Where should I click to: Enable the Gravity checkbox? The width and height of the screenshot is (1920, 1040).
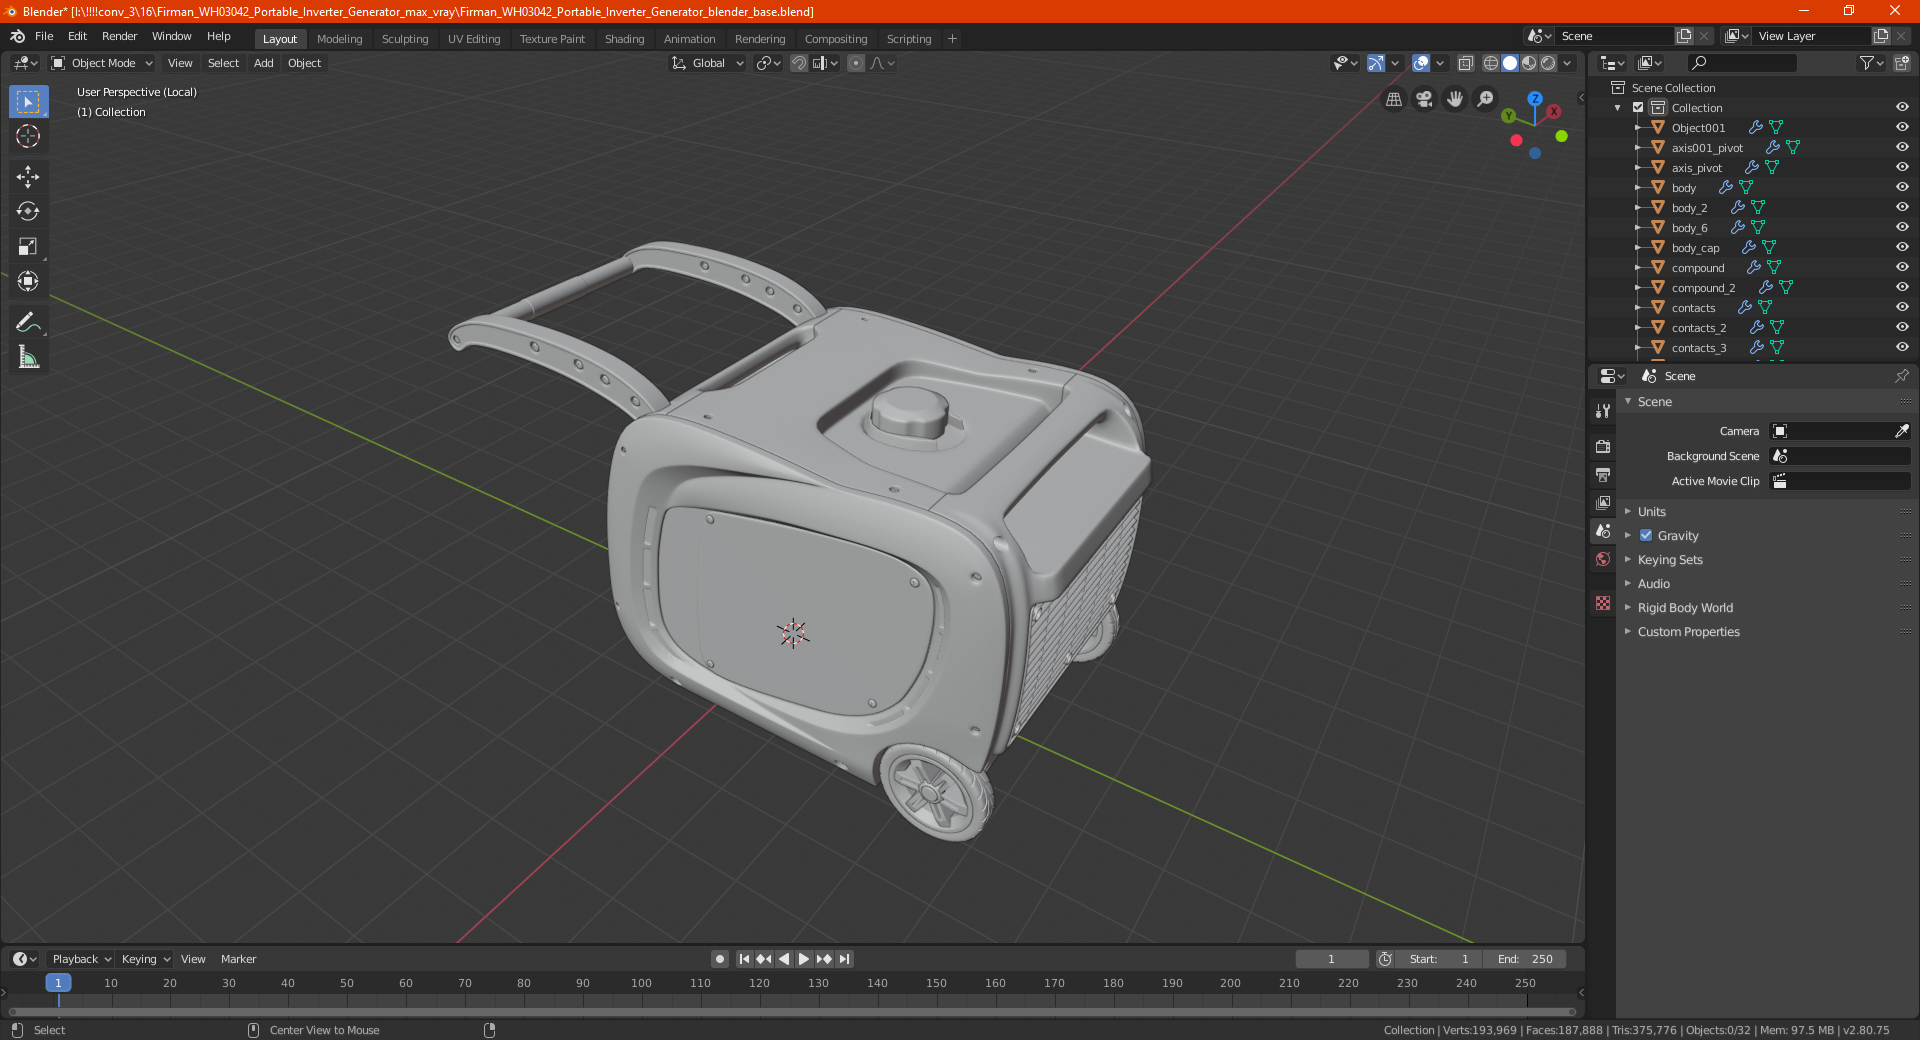tap(1646, 536)
